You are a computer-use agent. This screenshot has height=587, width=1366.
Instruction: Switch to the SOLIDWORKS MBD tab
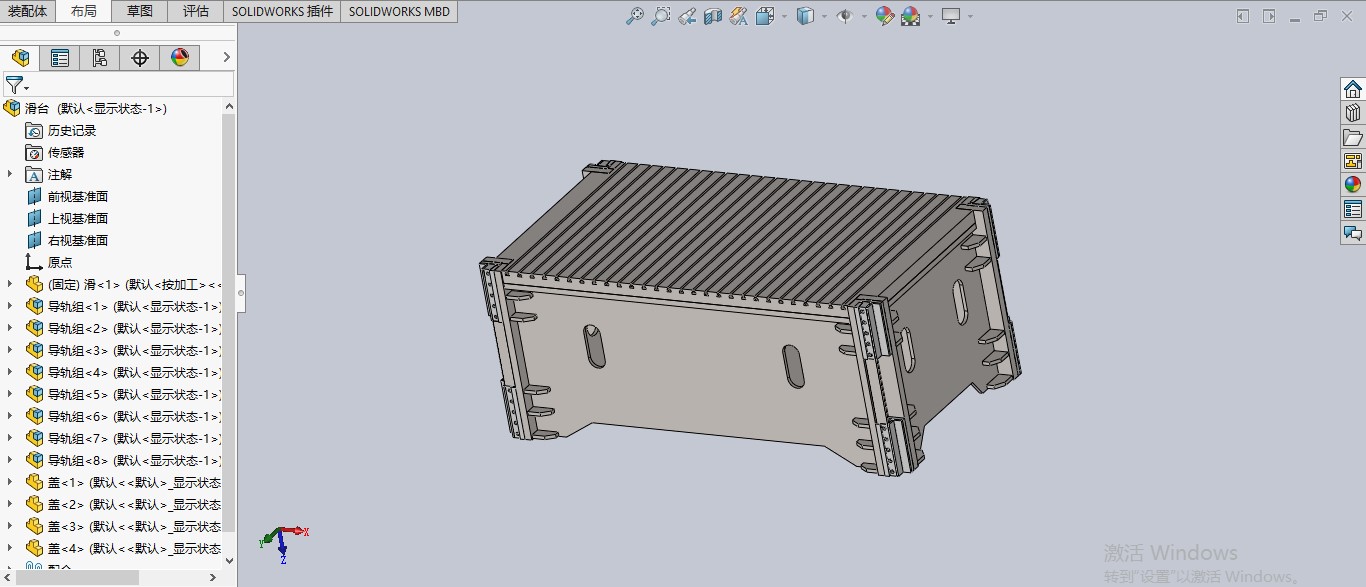pos(398,11)
